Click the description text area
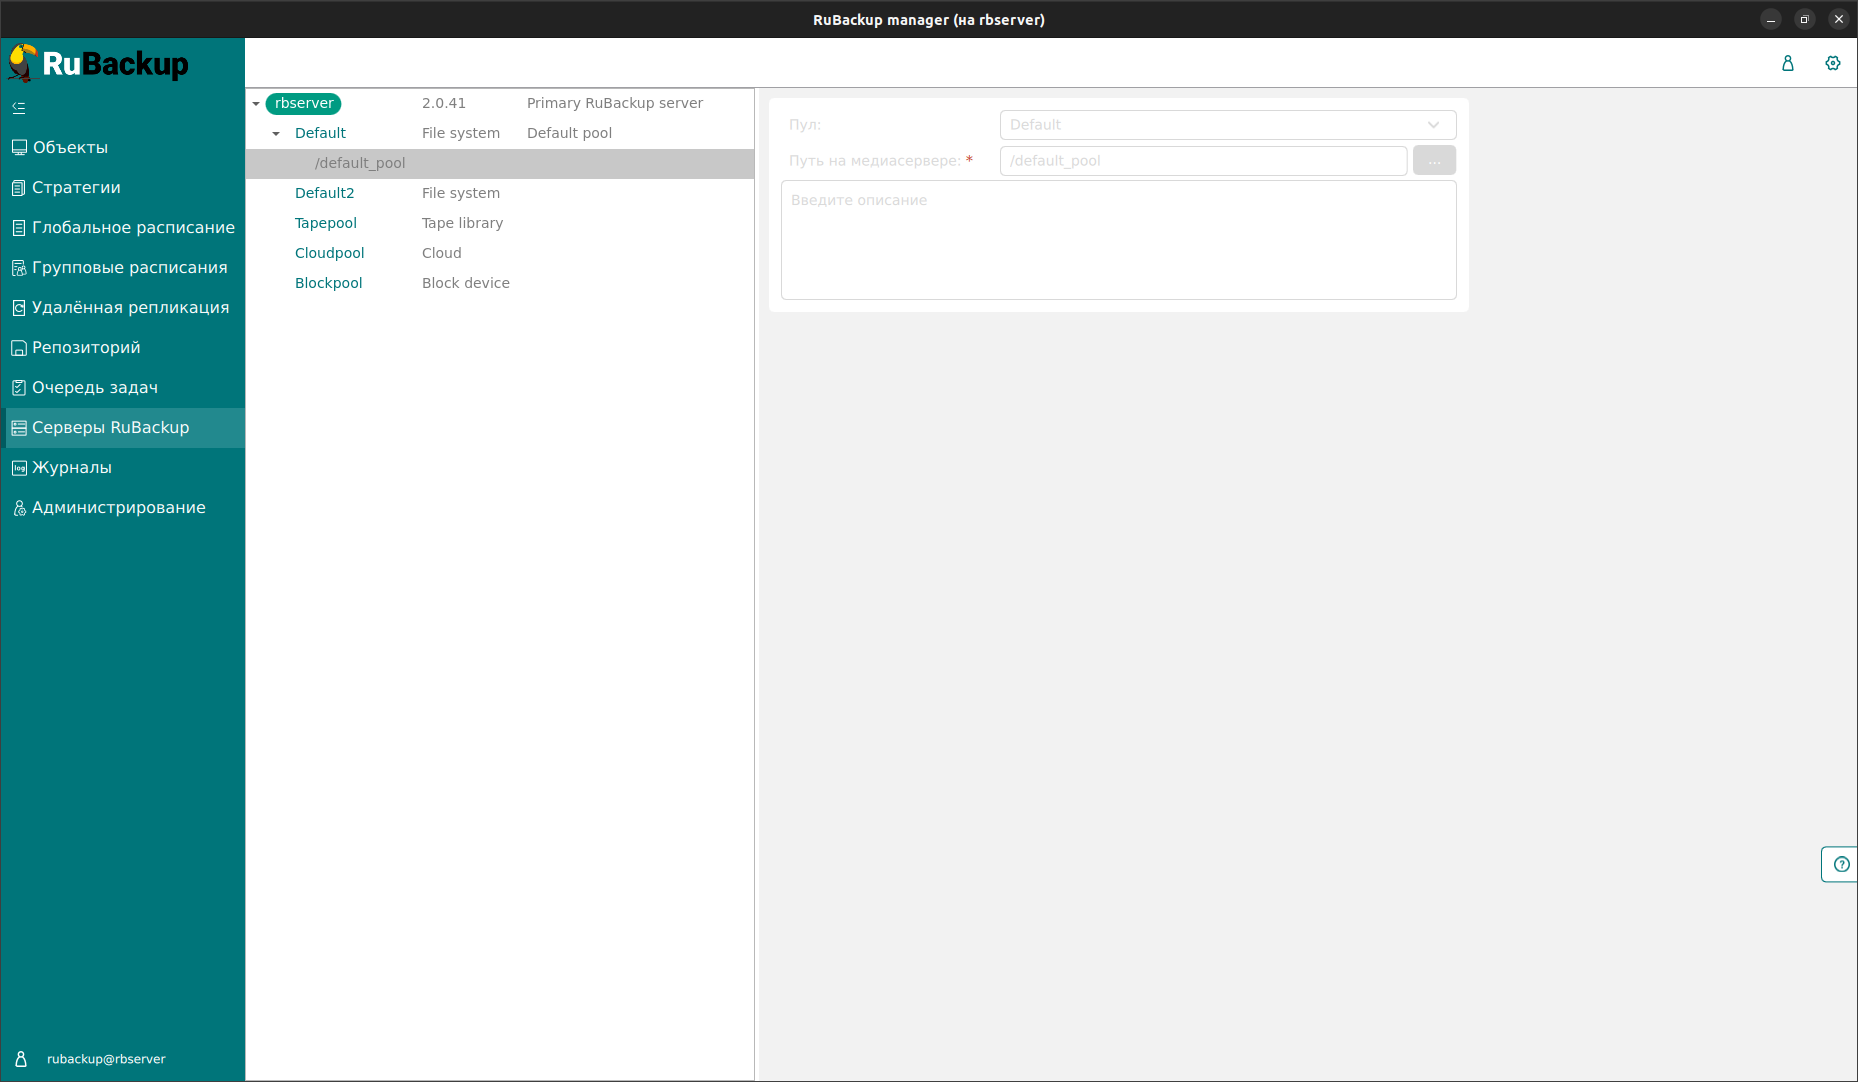Image resolution: width=1858 pixels, height=1082 pixels. coord(1118,240)
